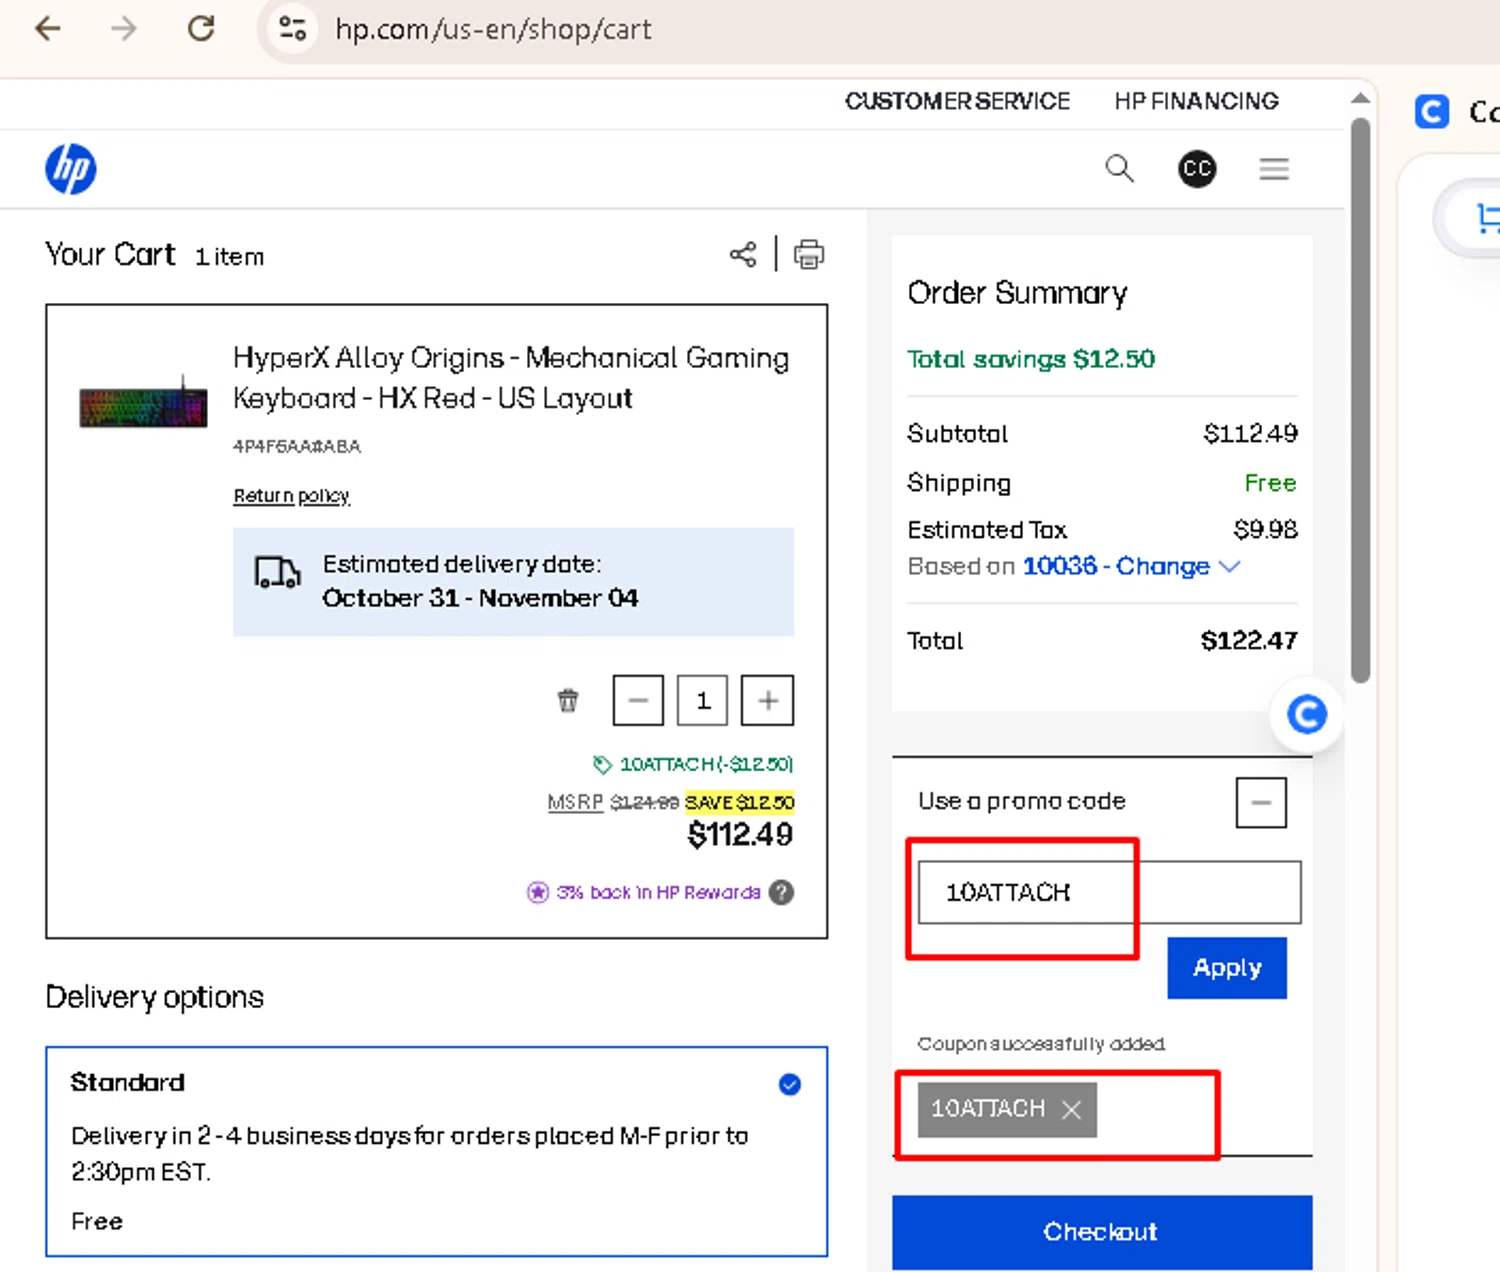The height and width of the screenshot is (1272, 1500).
Task: Click the delivery truck icon
Action: pyautogui.click(x=277, y=572)
